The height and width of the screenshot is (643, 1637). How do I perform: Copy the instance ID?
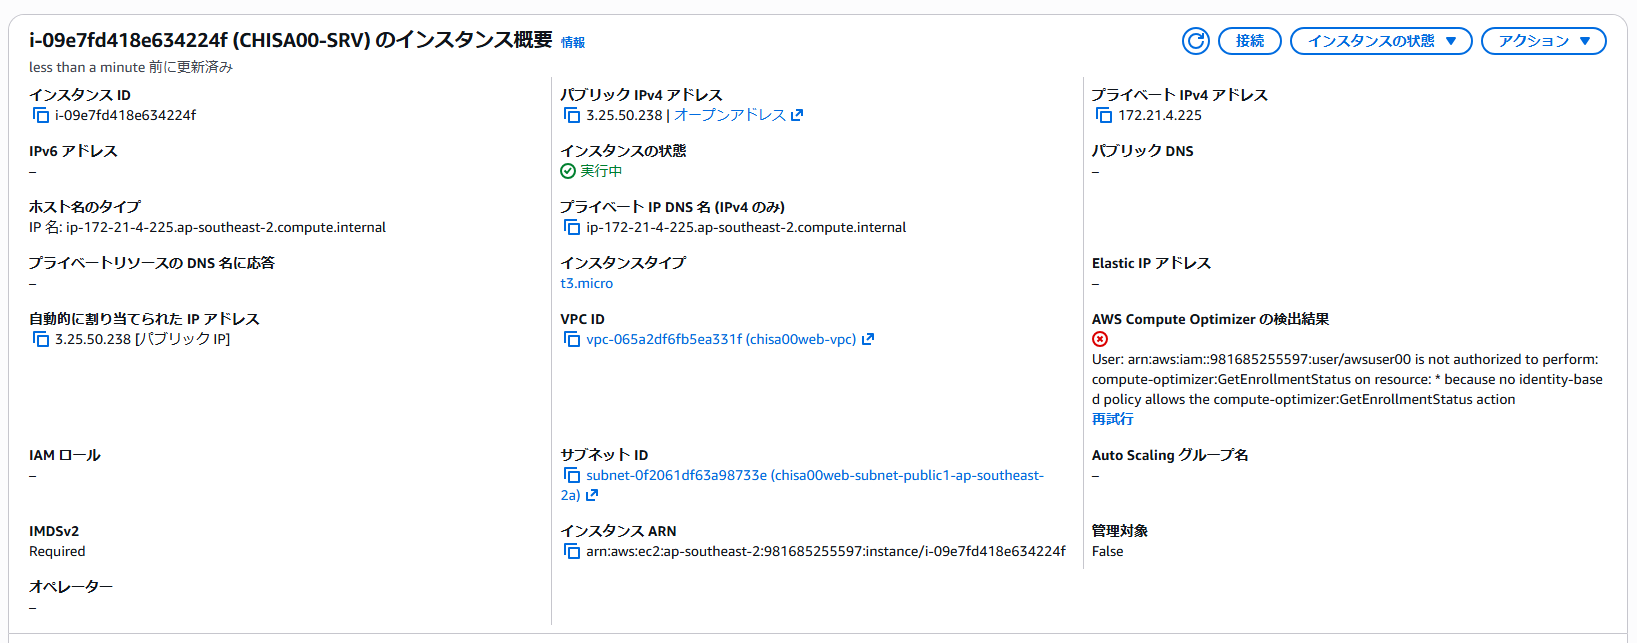click(x=41, y=116)
